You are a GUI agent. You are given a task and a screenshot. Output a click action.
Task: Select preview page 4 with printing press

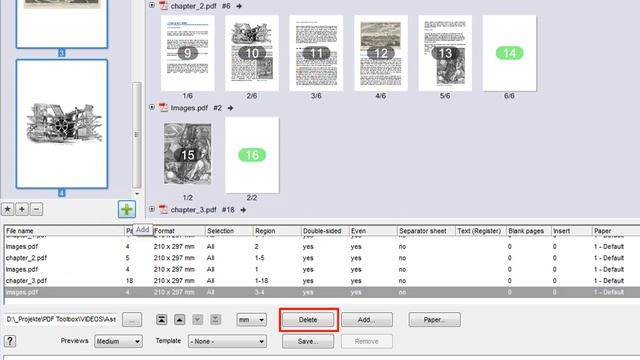tap(62, 124)
